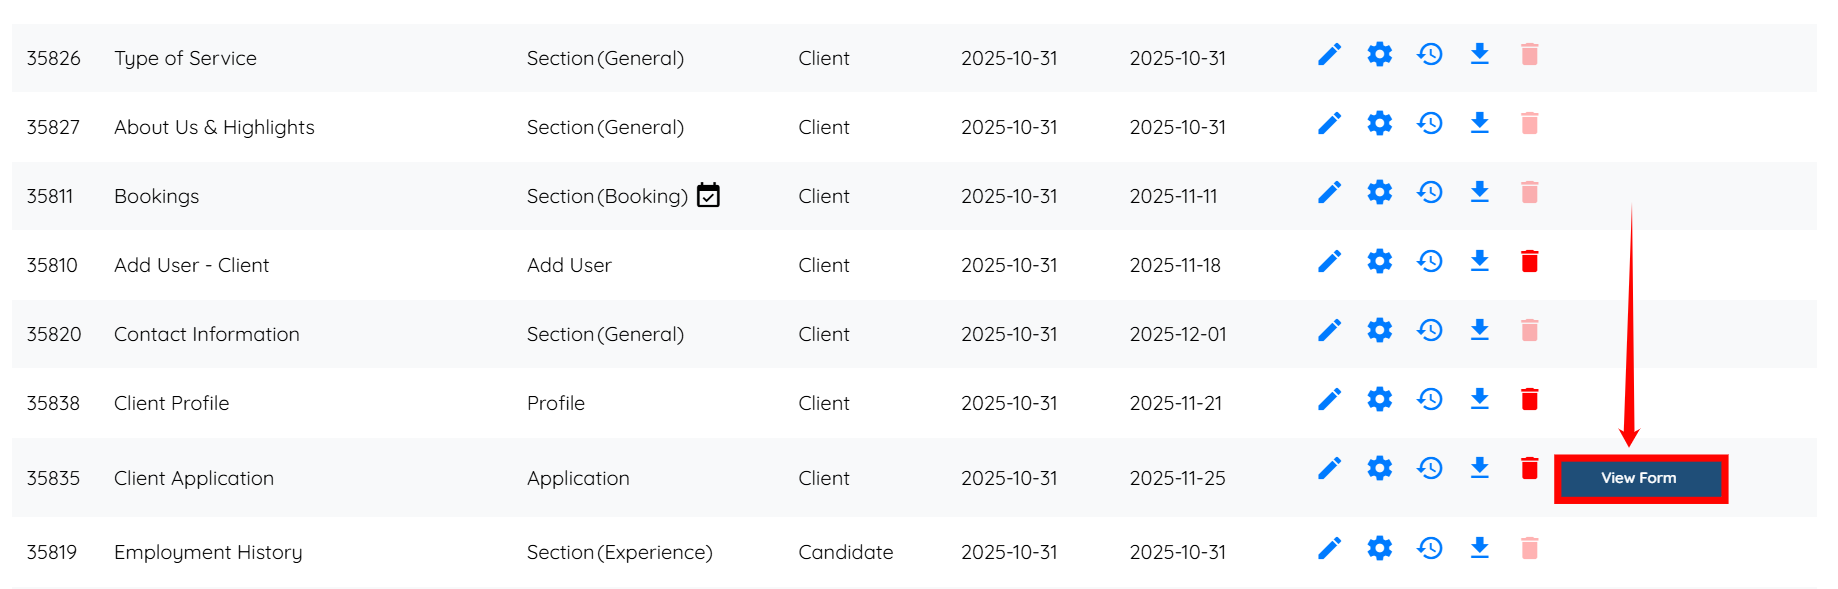Screen dimensions: 1838x589
Task: Click the calendar icon beside Section (Booking)
Action: 708,195
